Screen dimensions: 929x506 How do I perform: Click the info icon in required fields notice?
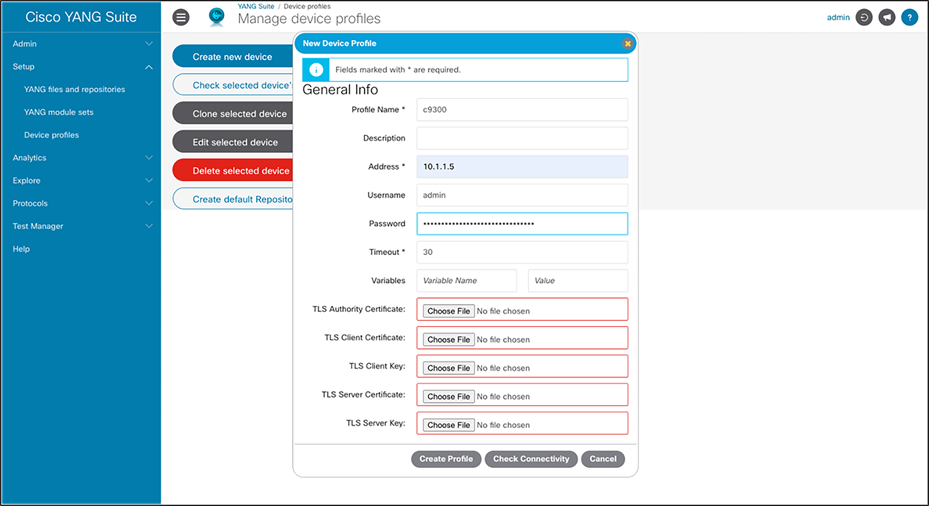pyautogui.click(x=316, y=70)
